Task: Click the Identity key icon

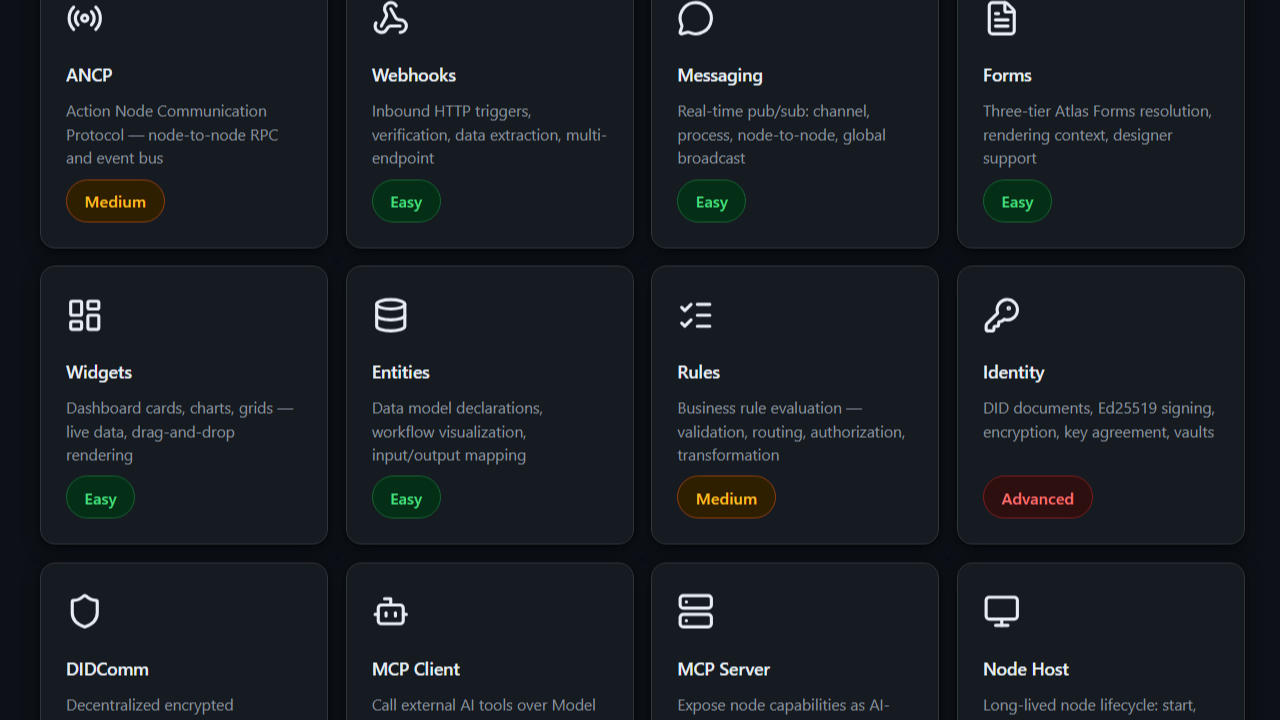Action: click(1001, 315)
